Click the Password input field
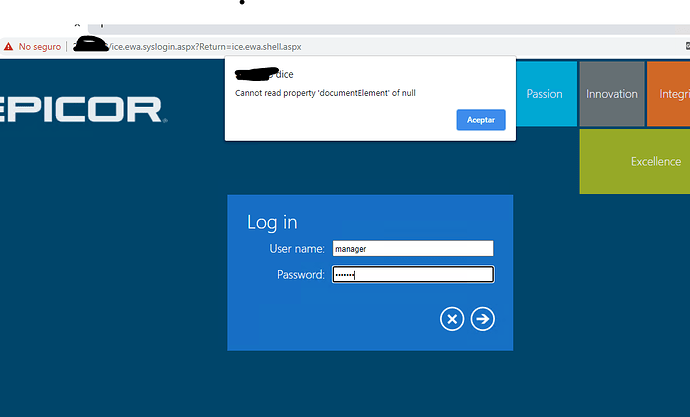The width and height of the screenshot is (690, 417). [x=413, y=274]
